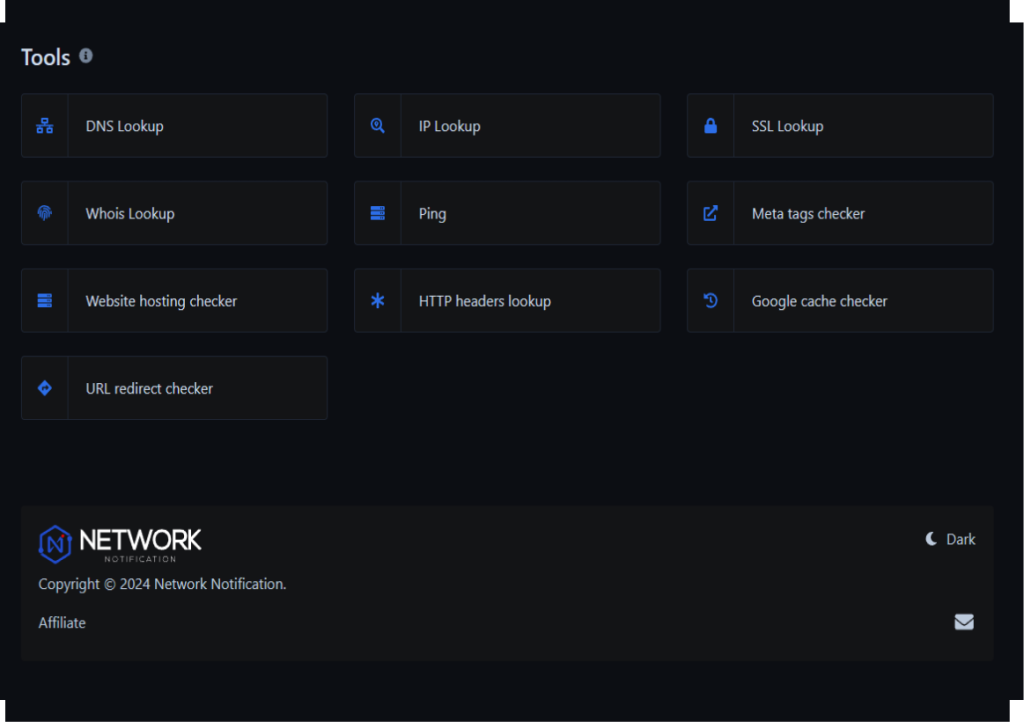Click the IP Lookup magnifier icon
Image resolution: width=1024 pixels, height=722 pixels.
(377, 126)
